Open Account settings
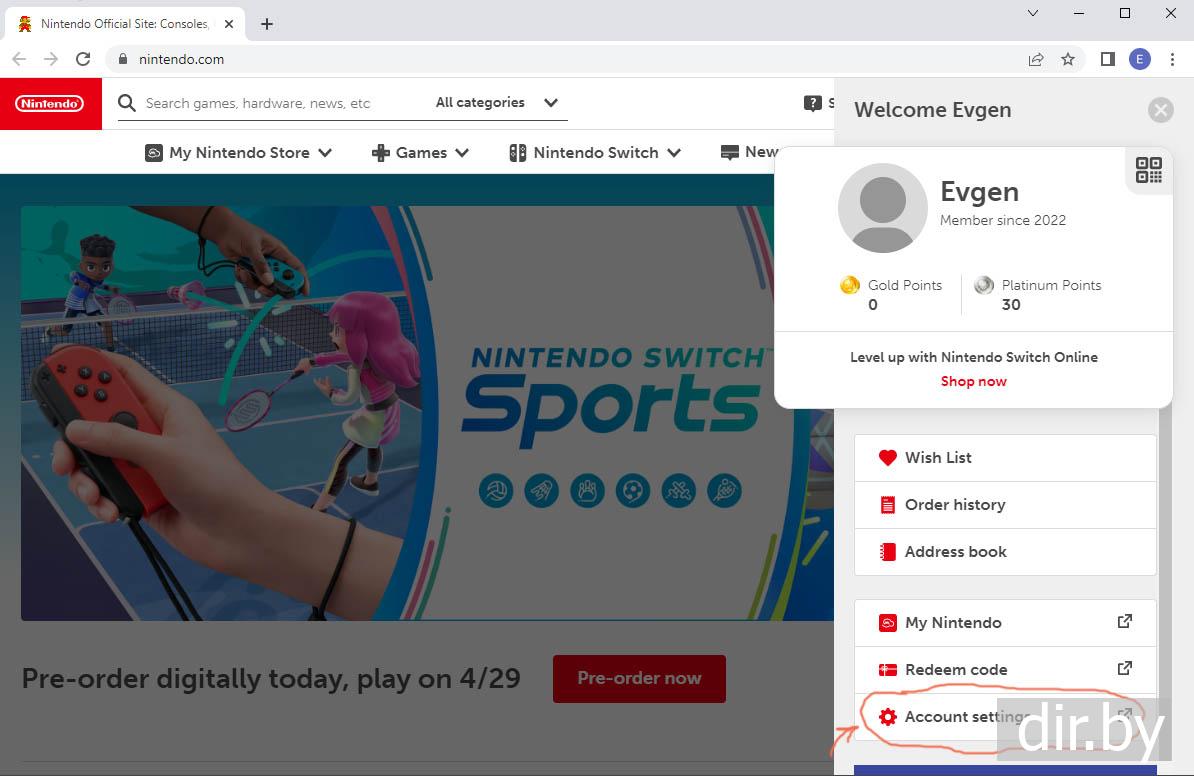This screenshot has height=776, width=1194. click(x=1005, y=717)
